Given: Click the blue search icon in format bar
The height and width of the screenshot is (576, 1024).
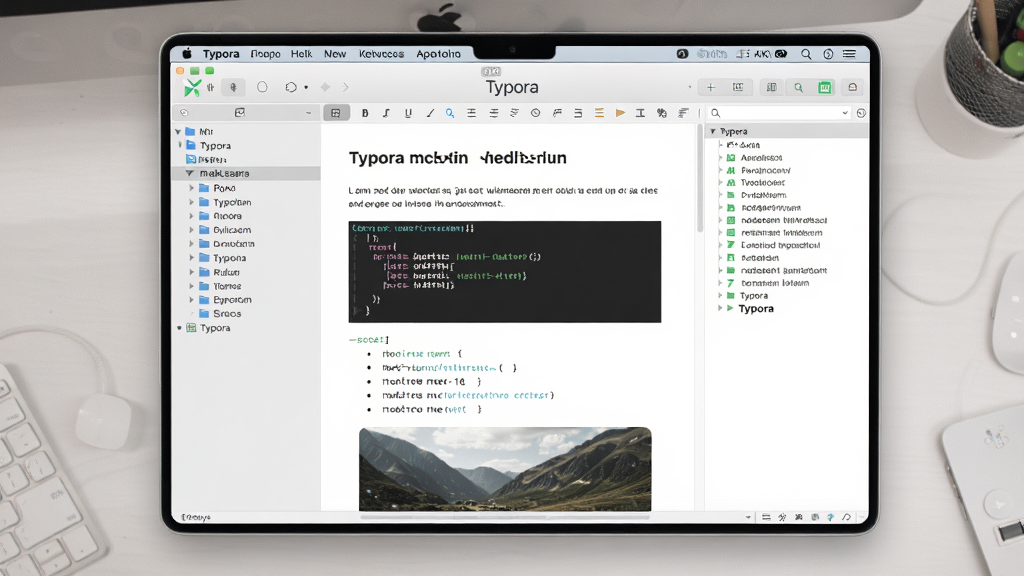Looking at the screenshot, I should 450,113.
